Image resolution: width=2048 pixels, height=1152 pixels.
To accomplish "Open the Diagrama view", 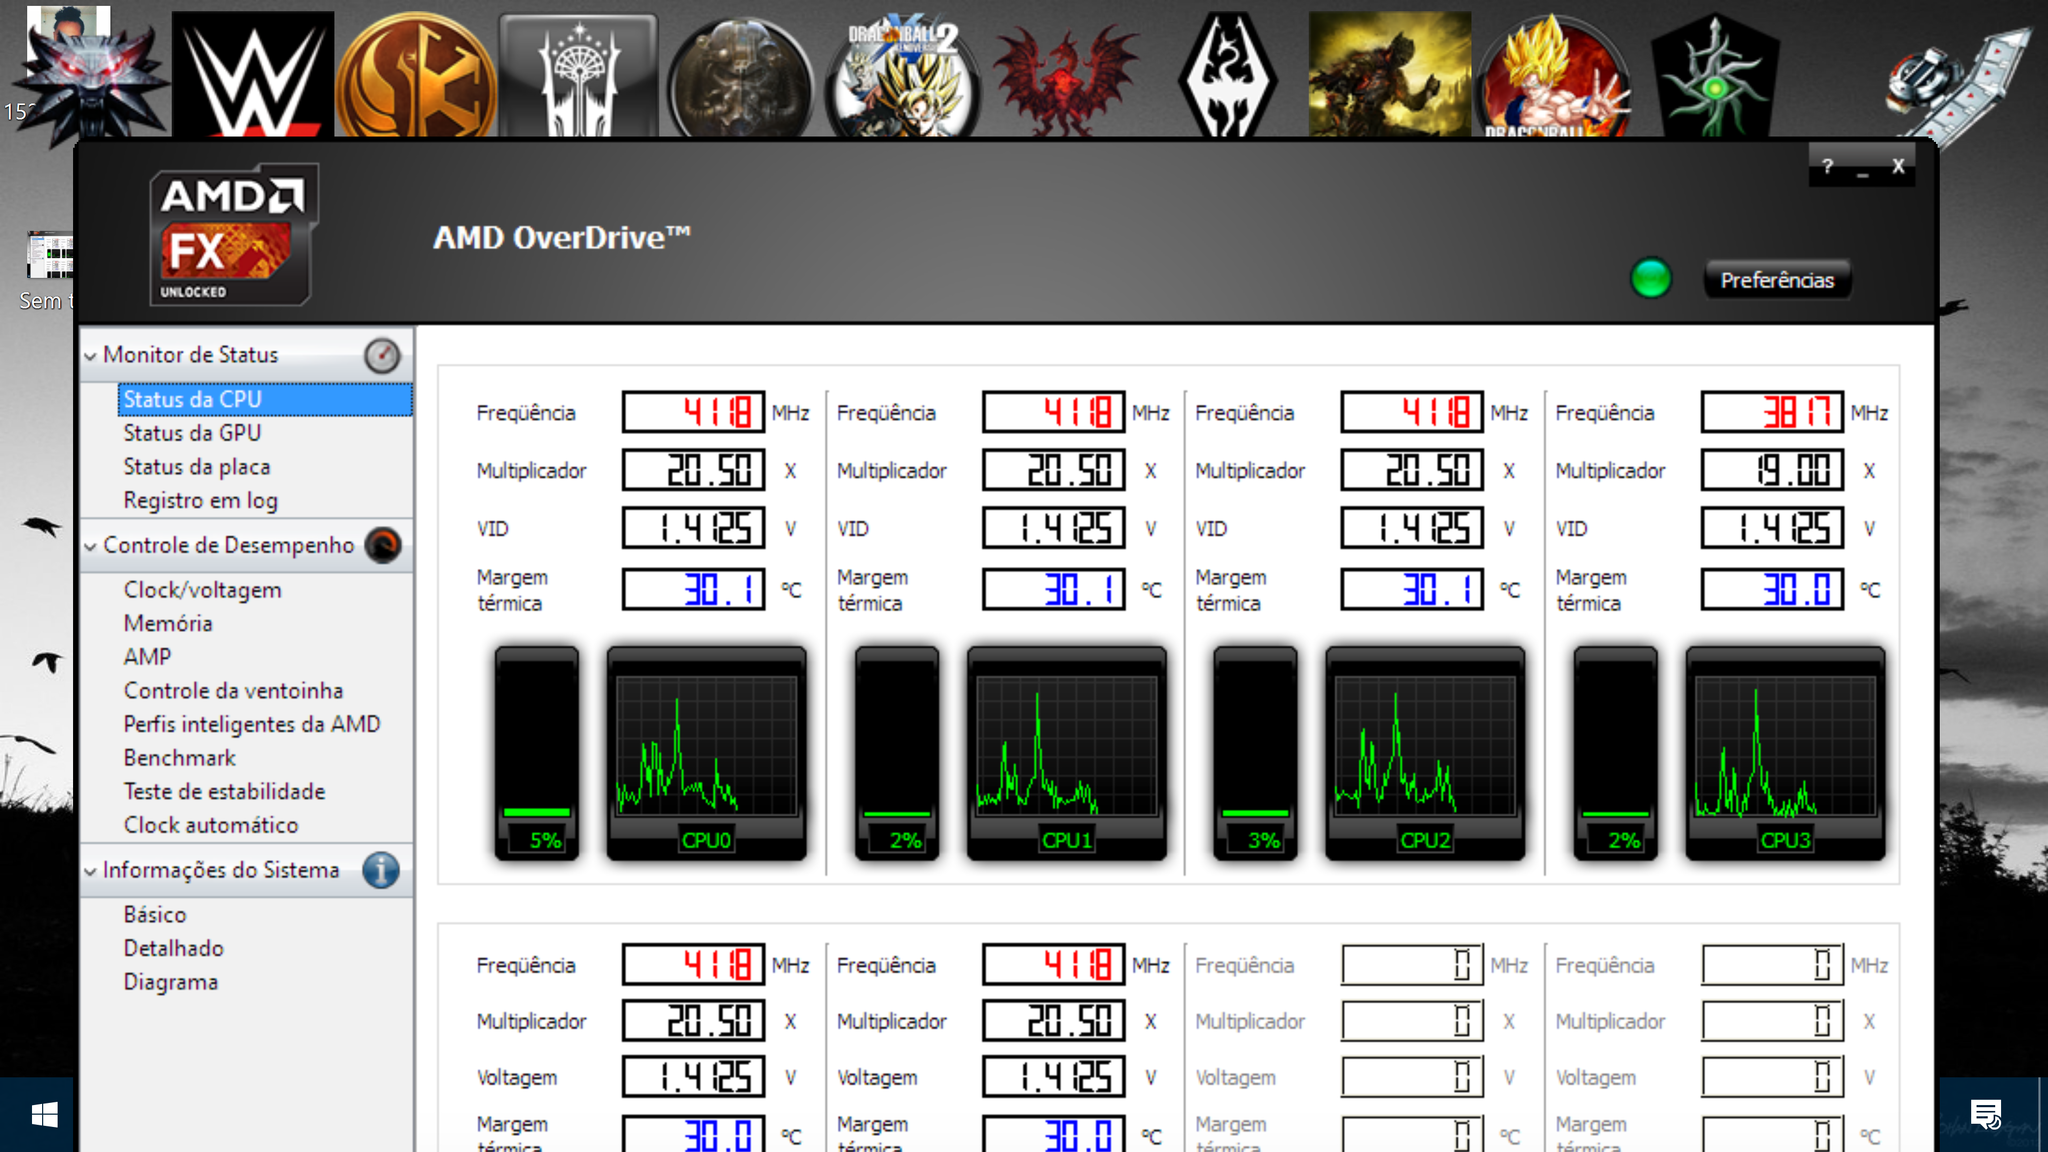I will (171, 982).
